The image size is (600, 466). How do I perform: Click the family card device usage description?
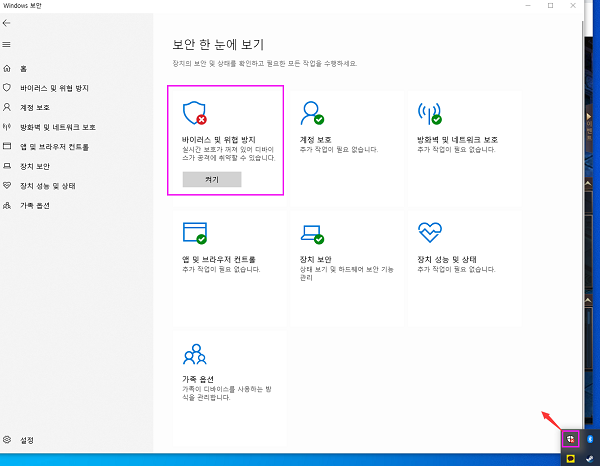tap(227, 393)
